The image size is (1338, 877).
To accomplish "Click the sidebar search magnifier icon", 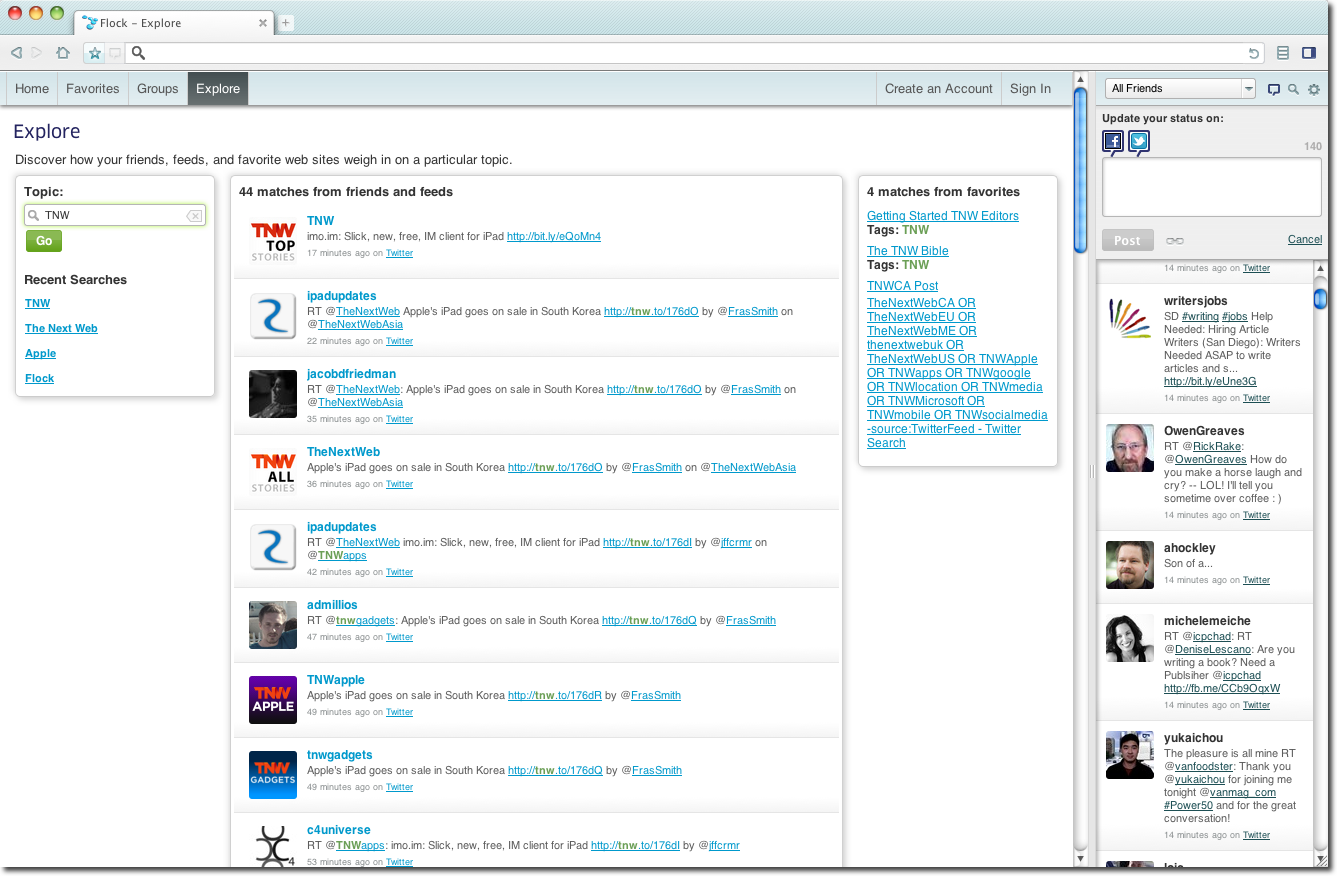I will 1293,89.
